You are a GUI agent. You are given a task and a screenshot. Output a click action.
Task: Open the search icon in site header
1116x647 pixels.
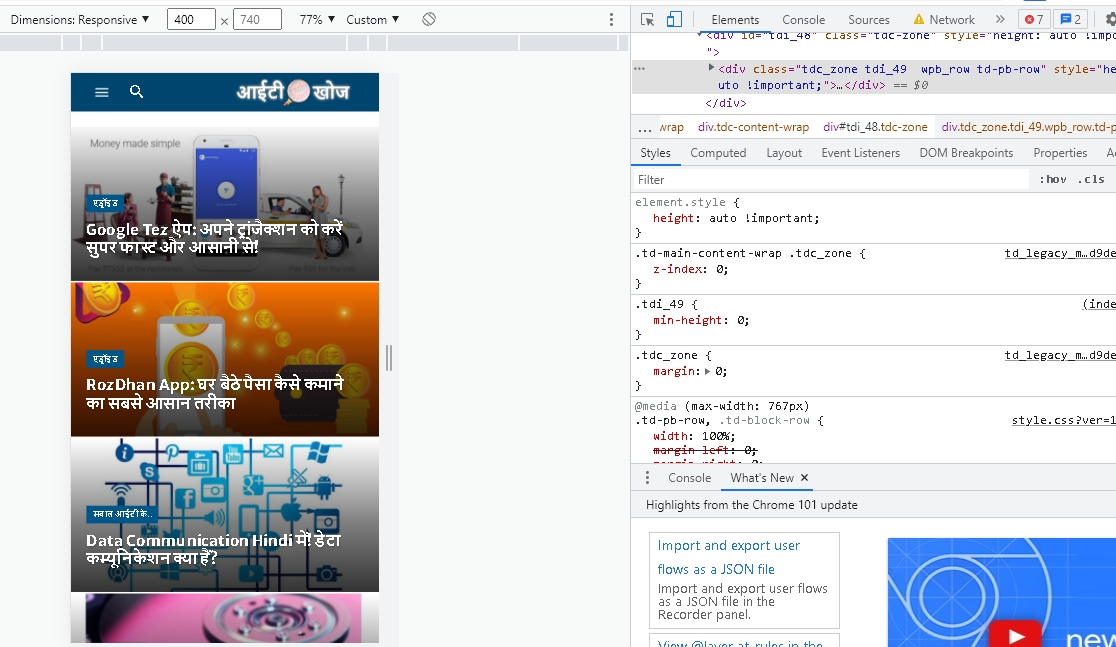(x=137, y=91)
